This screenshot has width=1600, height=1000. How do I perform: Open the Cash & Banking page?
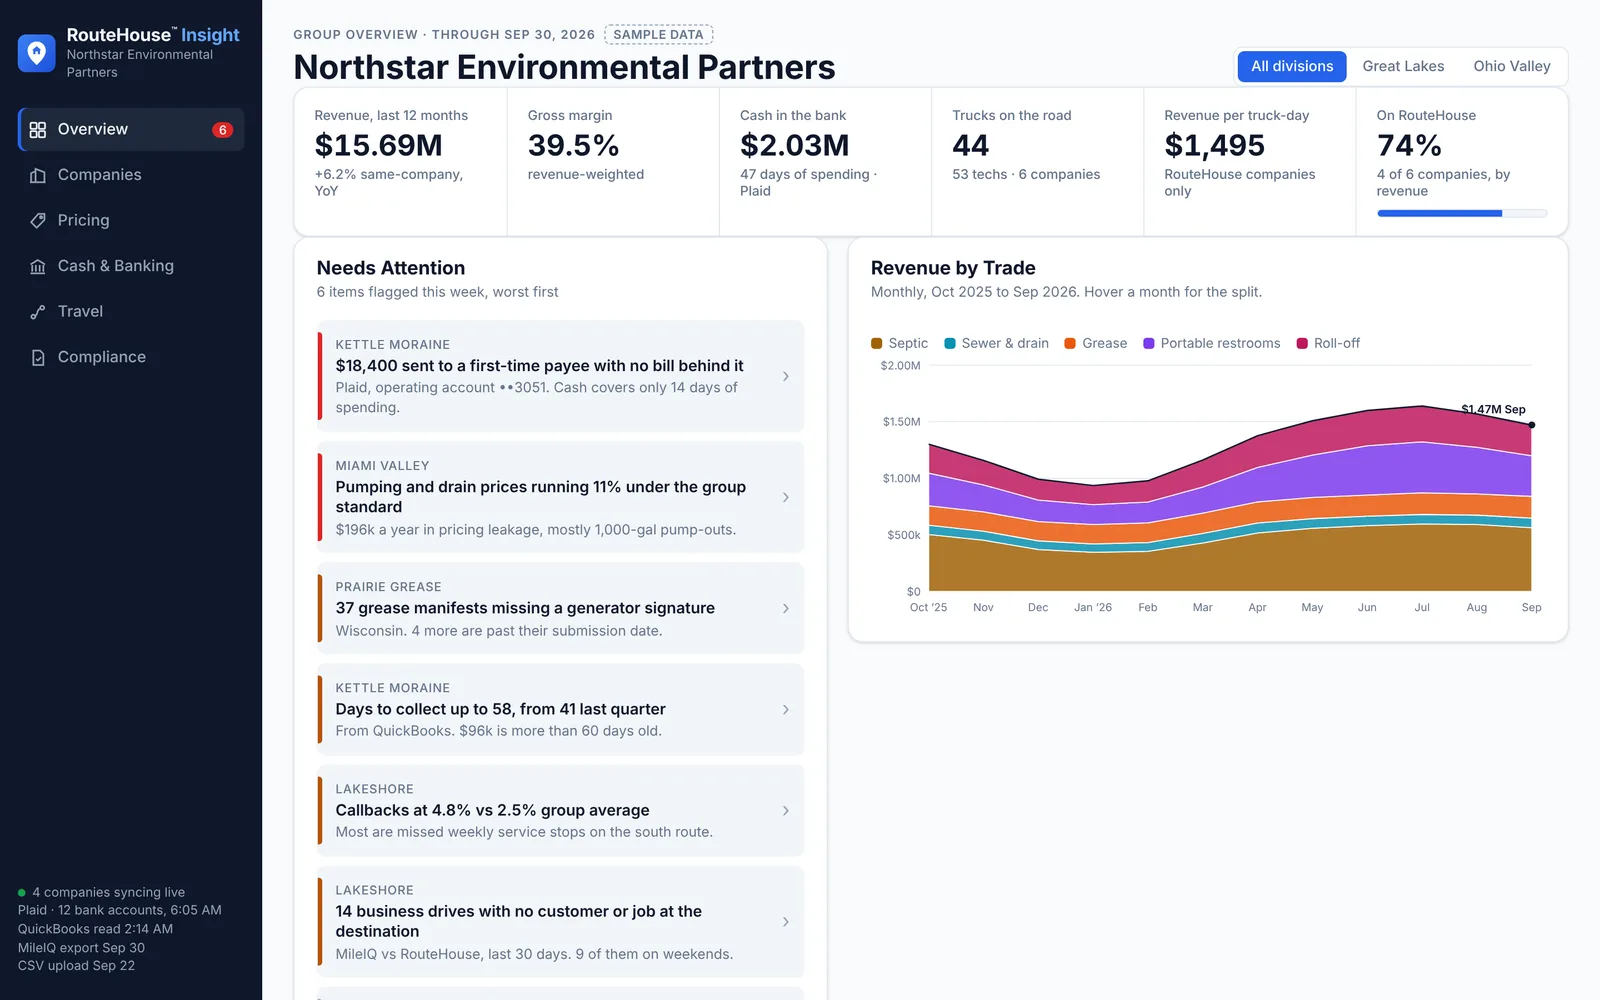coord(131,266)
